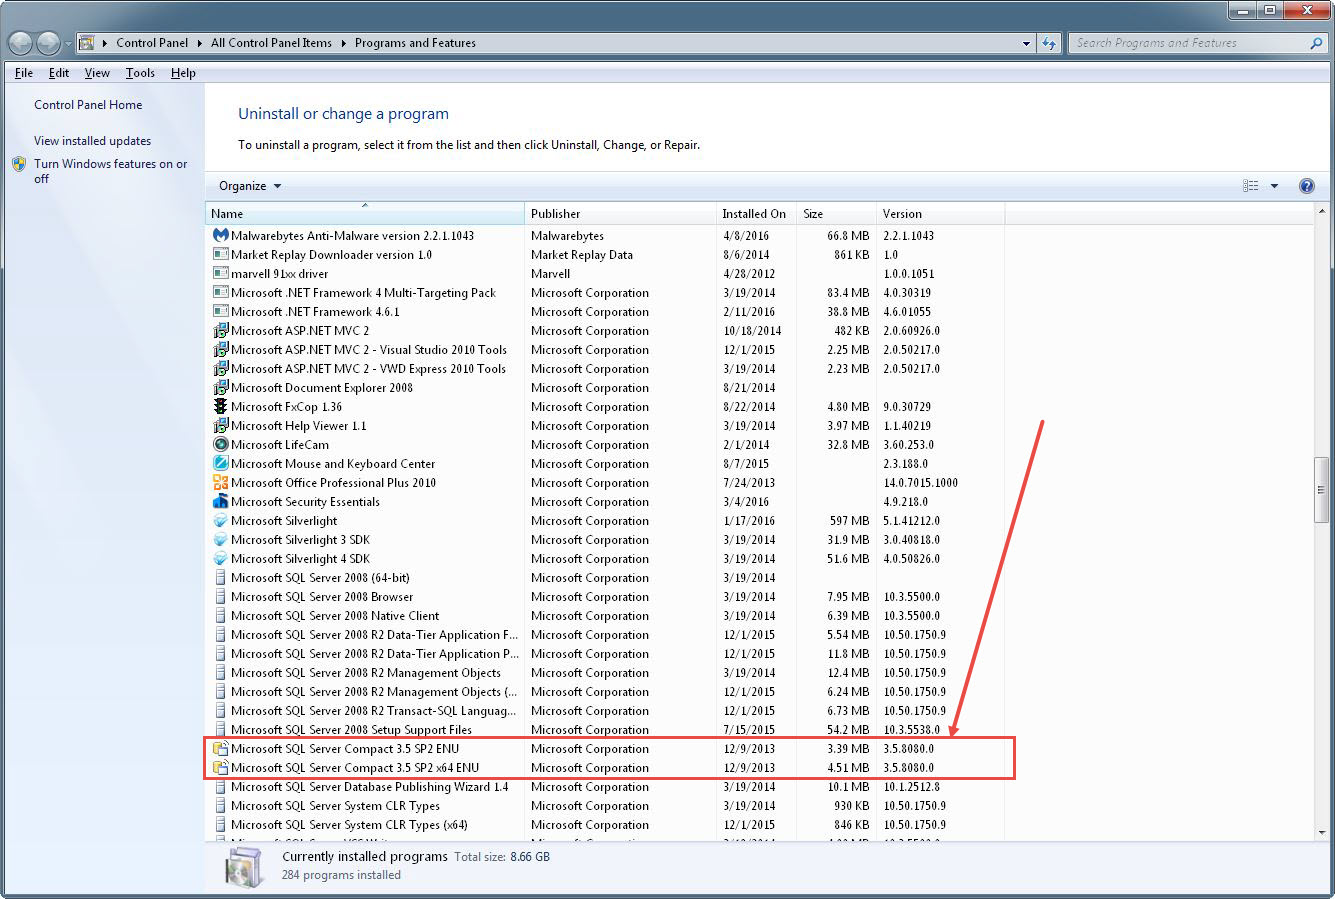Open the recent pages dropdown next to Forward
Image resolution: width=1335 pixels, height=899 pixels.
pyautogui.click(x=68, y=43)
